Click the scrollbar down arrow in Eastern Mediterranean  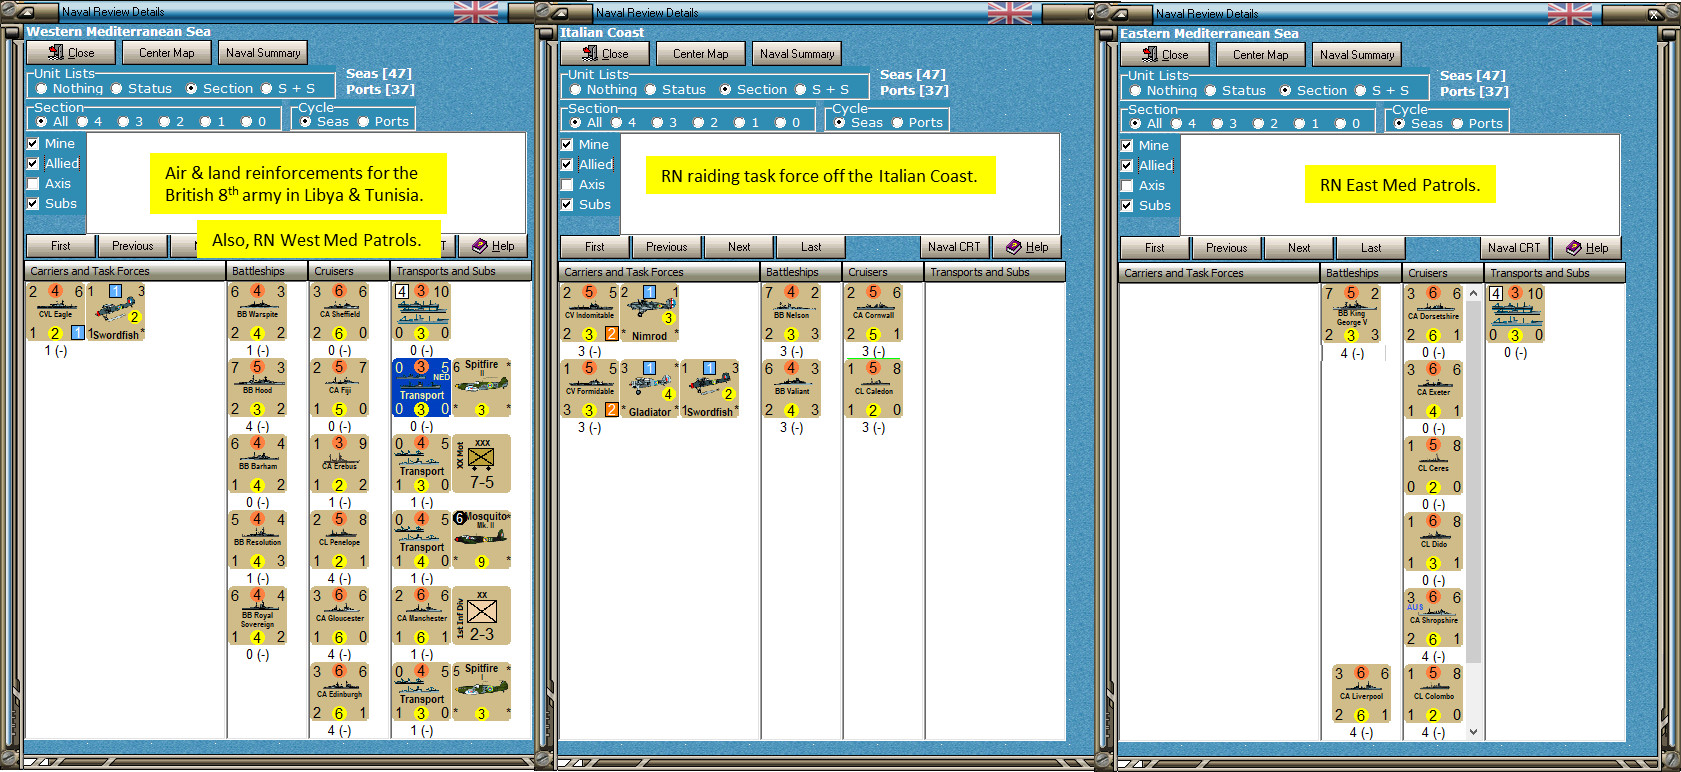click(1473, 732)
